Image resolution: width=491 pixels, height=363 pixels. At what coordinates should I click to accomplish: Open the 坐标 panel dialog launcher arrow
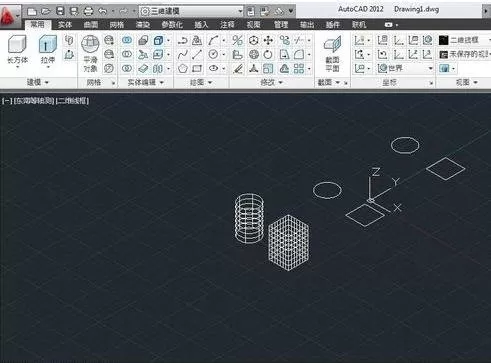pyautogui.click(x=431, y=83)
